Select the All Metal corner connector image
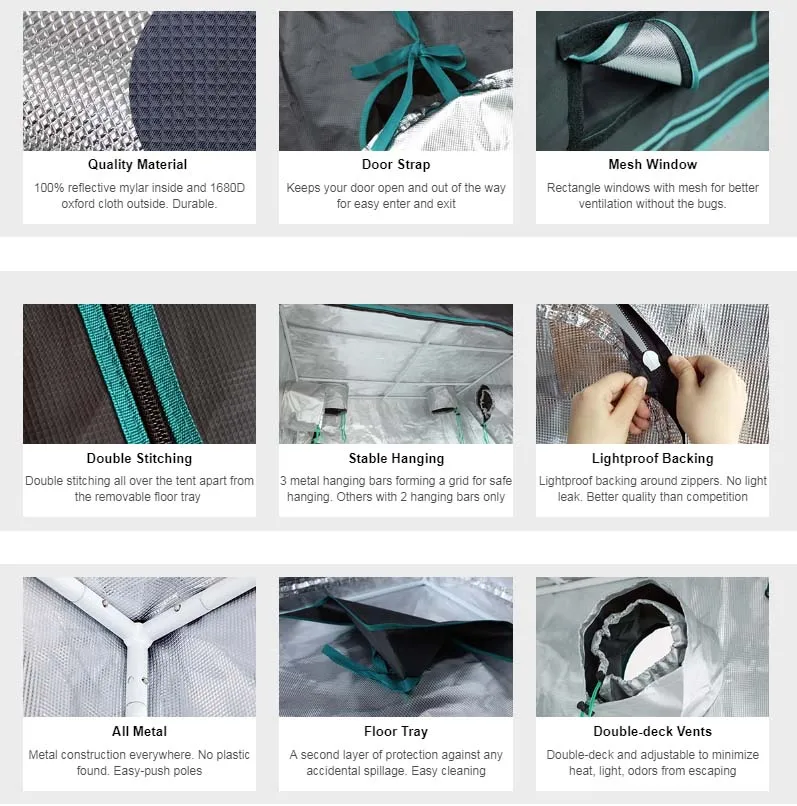Screen dimensions: 797x806 click(x=139, y=647)
